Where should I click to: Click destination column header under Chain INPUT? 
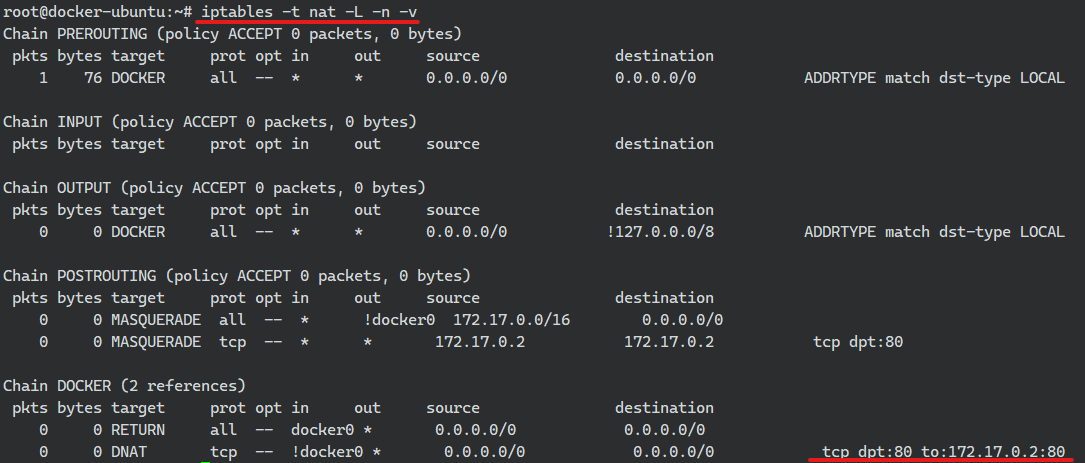click(x=664, y=143)
